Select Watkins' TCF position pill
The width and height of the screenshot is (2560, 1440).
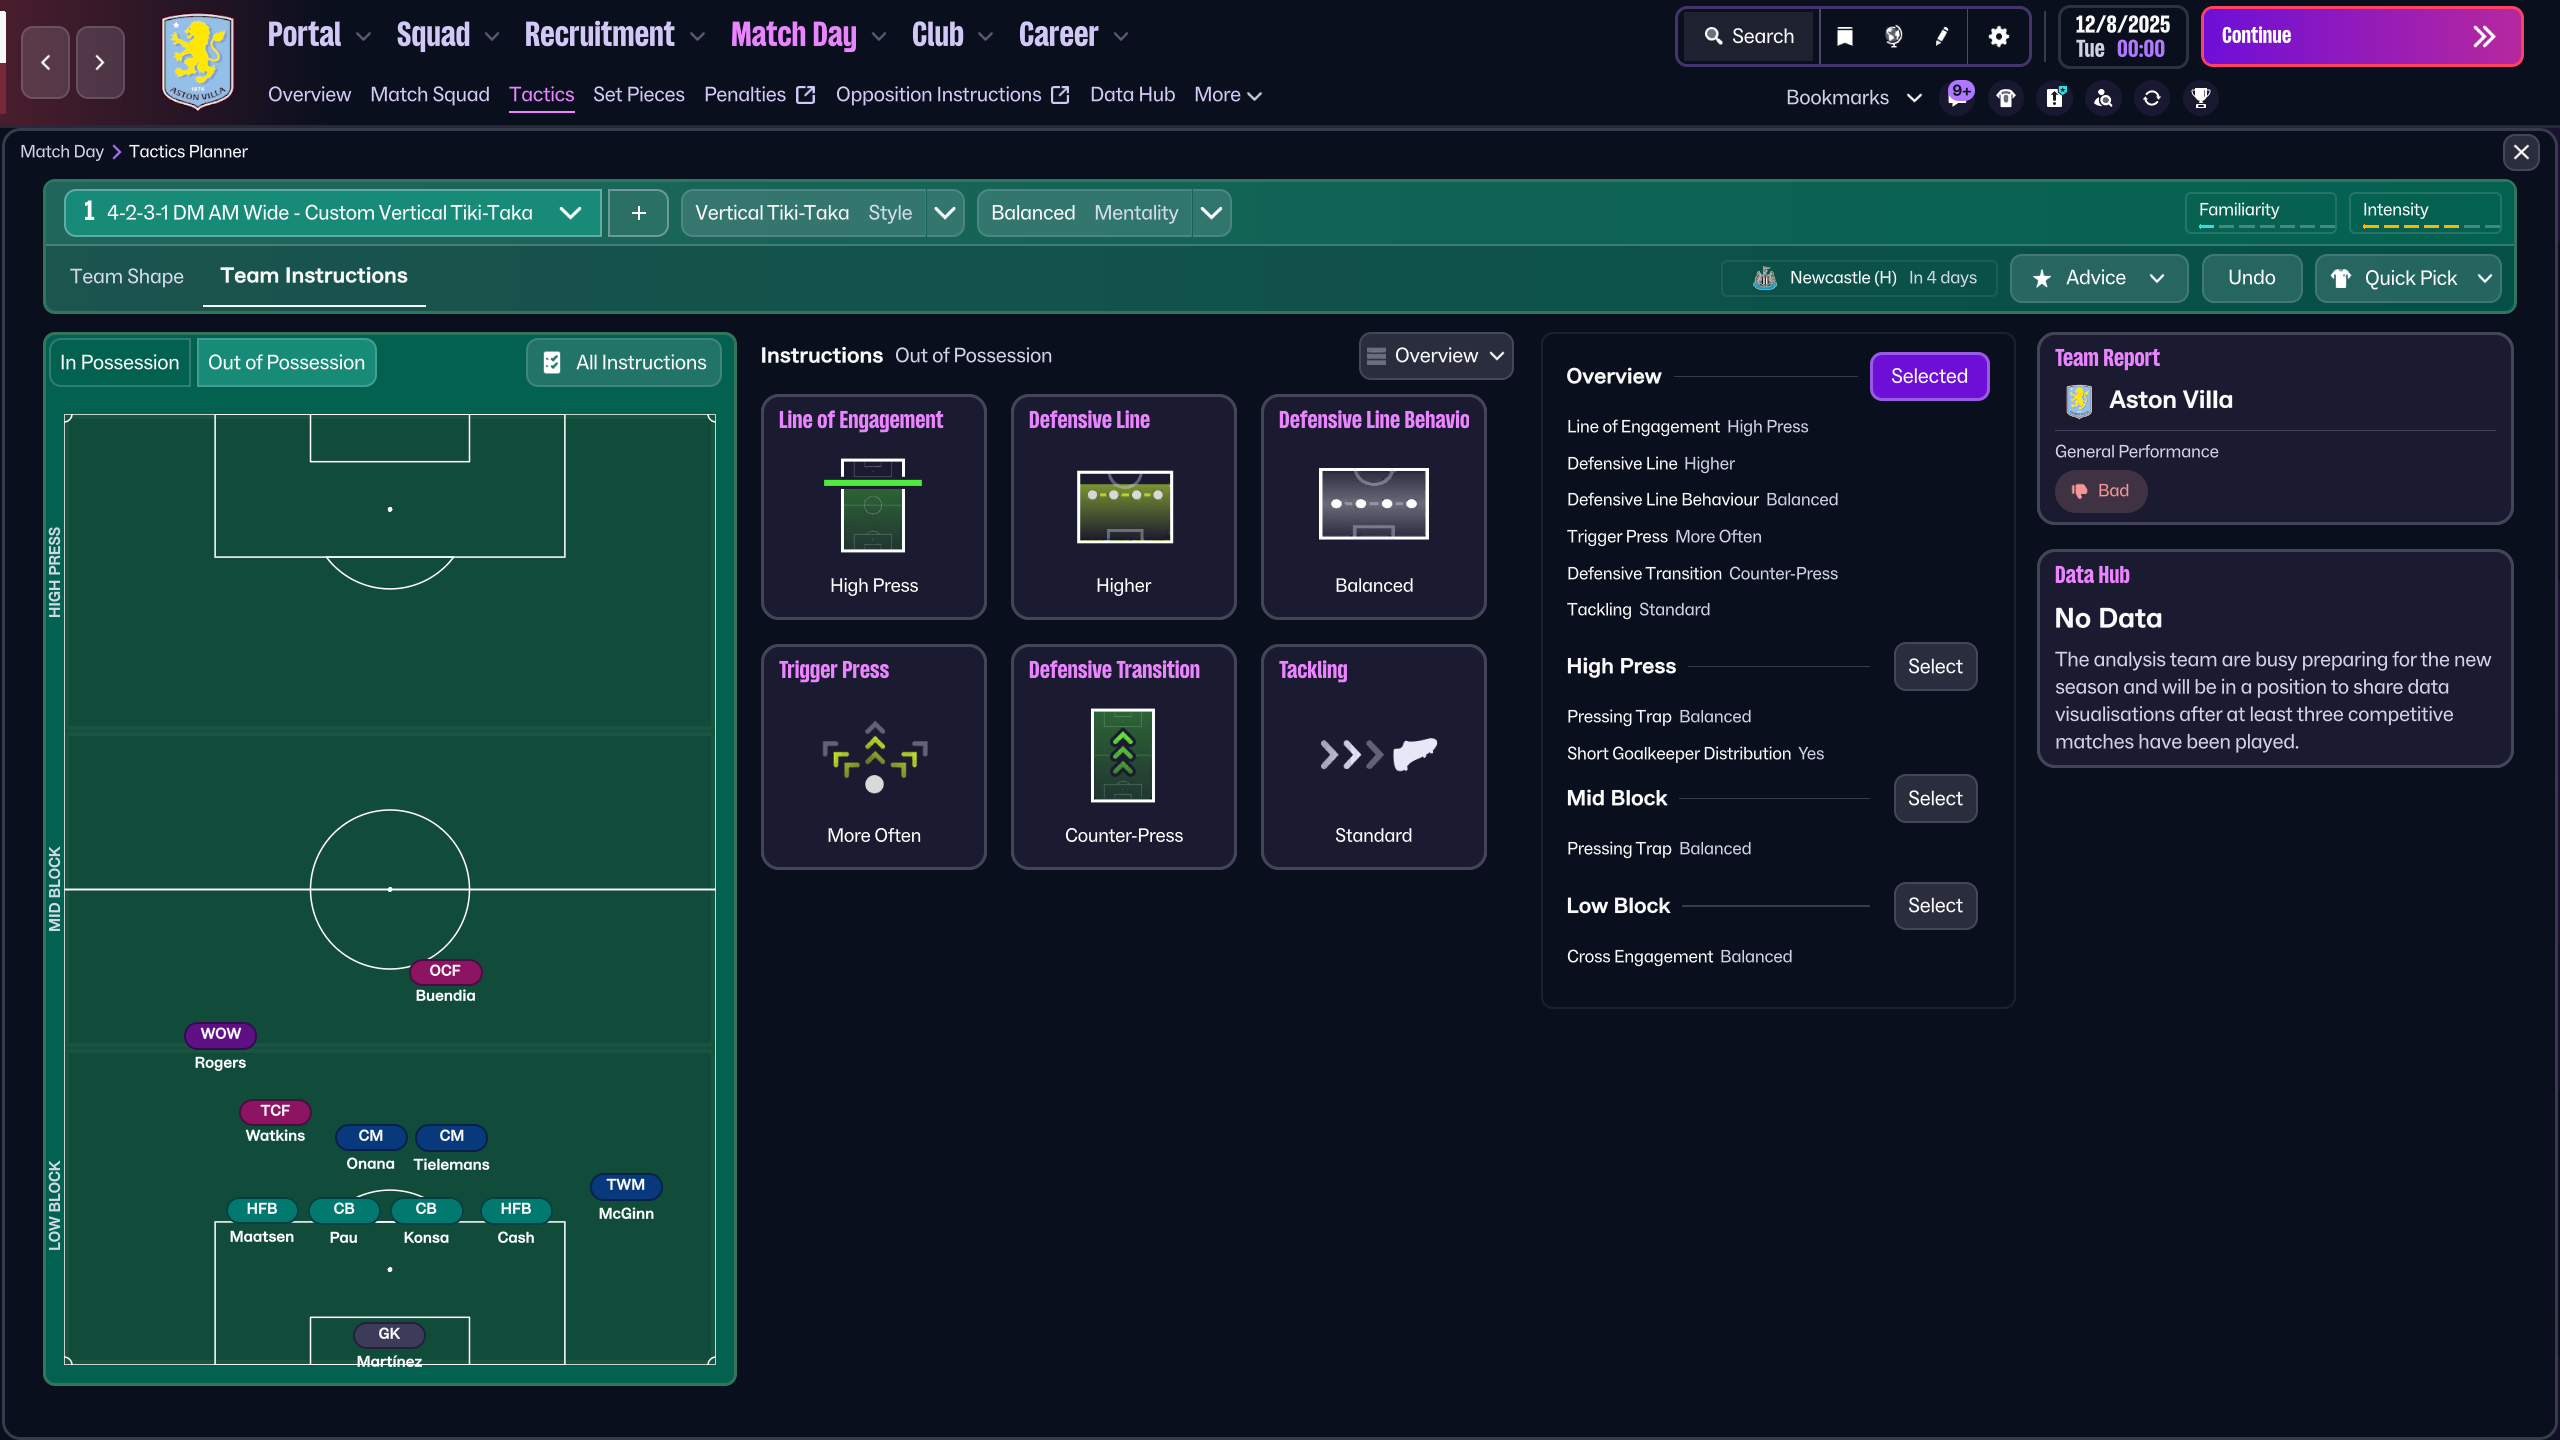point(275,1111)
